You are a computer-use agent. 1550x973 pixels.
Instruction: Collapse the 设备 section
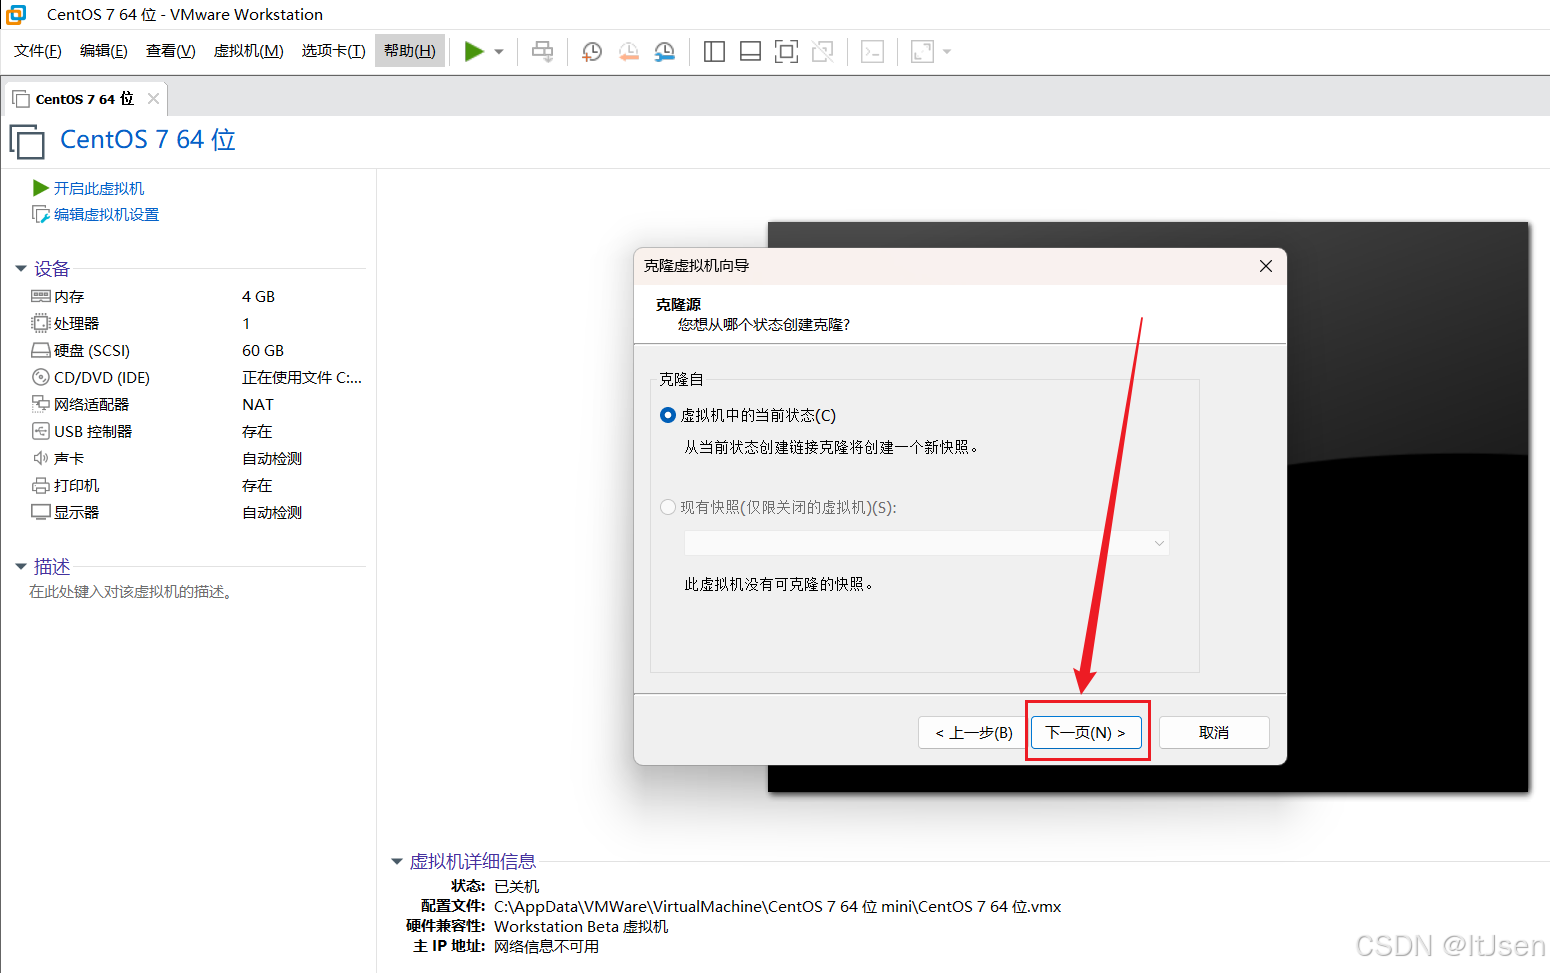click(21, 268)
